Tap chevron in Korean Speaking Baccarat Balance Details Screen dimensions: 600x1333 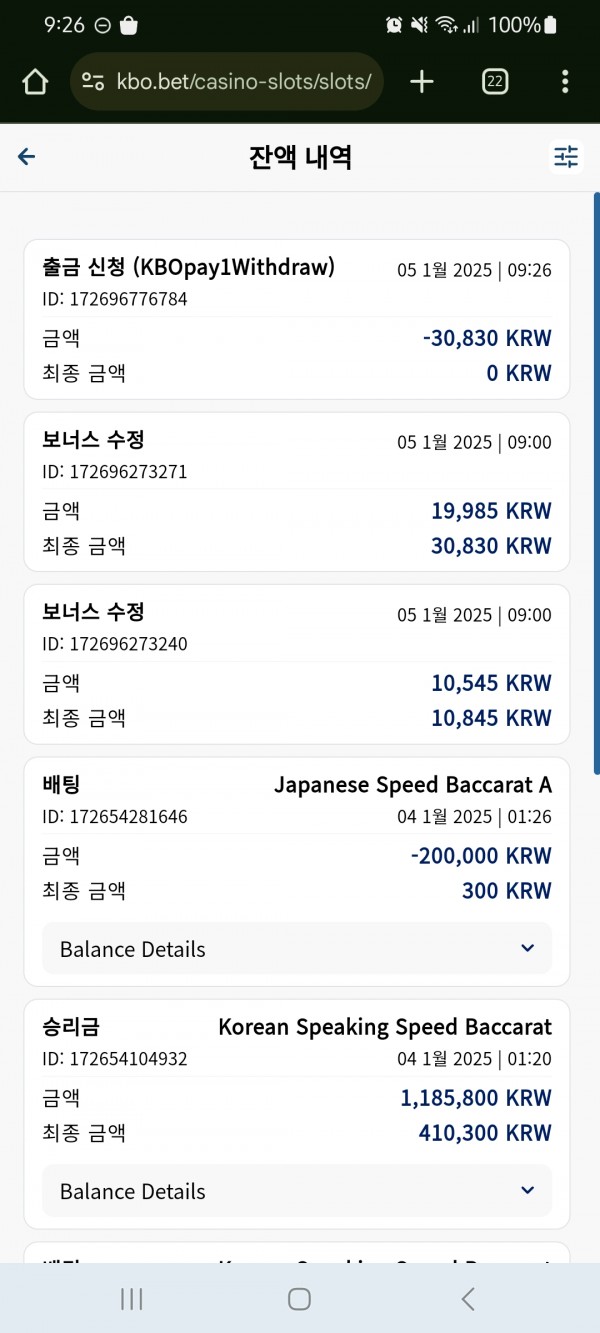point(528,1190)
